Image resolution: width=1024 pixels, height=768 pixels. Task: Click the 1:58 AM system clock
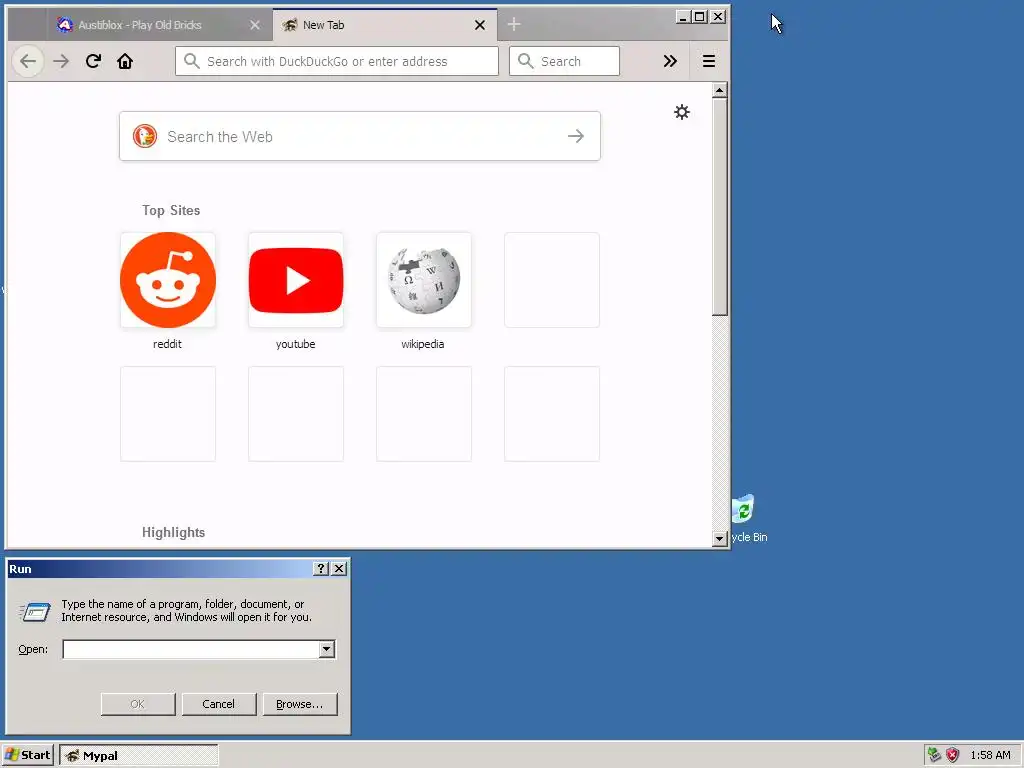990,755
